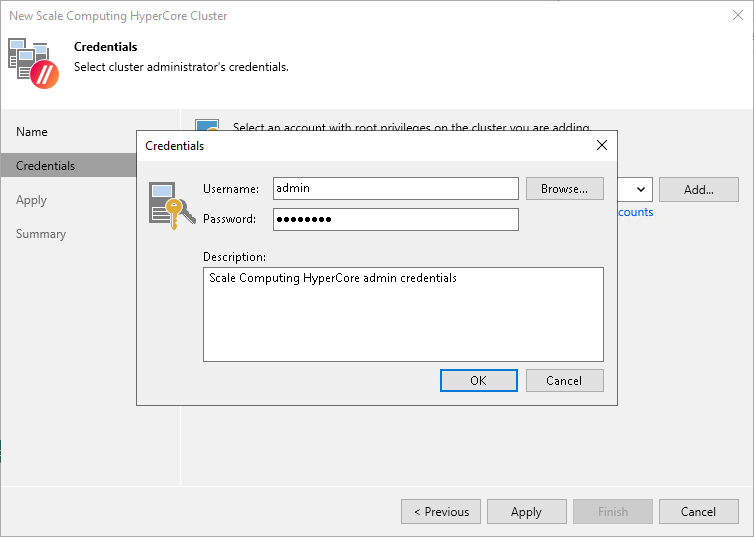754x537 pixels.
Task: Jump to the Summary wizard step
Action: [41, 234]
